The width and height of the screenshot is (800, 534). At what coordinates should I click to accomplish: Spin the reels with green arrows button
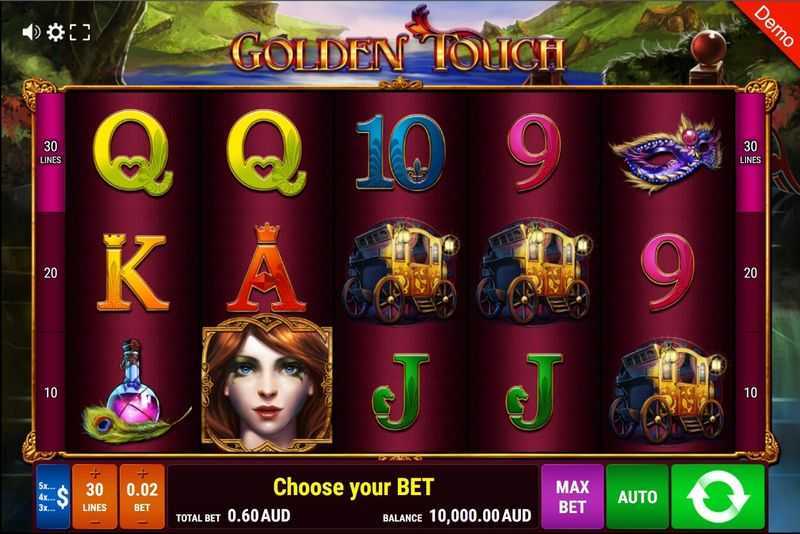(x=718, y=497)
